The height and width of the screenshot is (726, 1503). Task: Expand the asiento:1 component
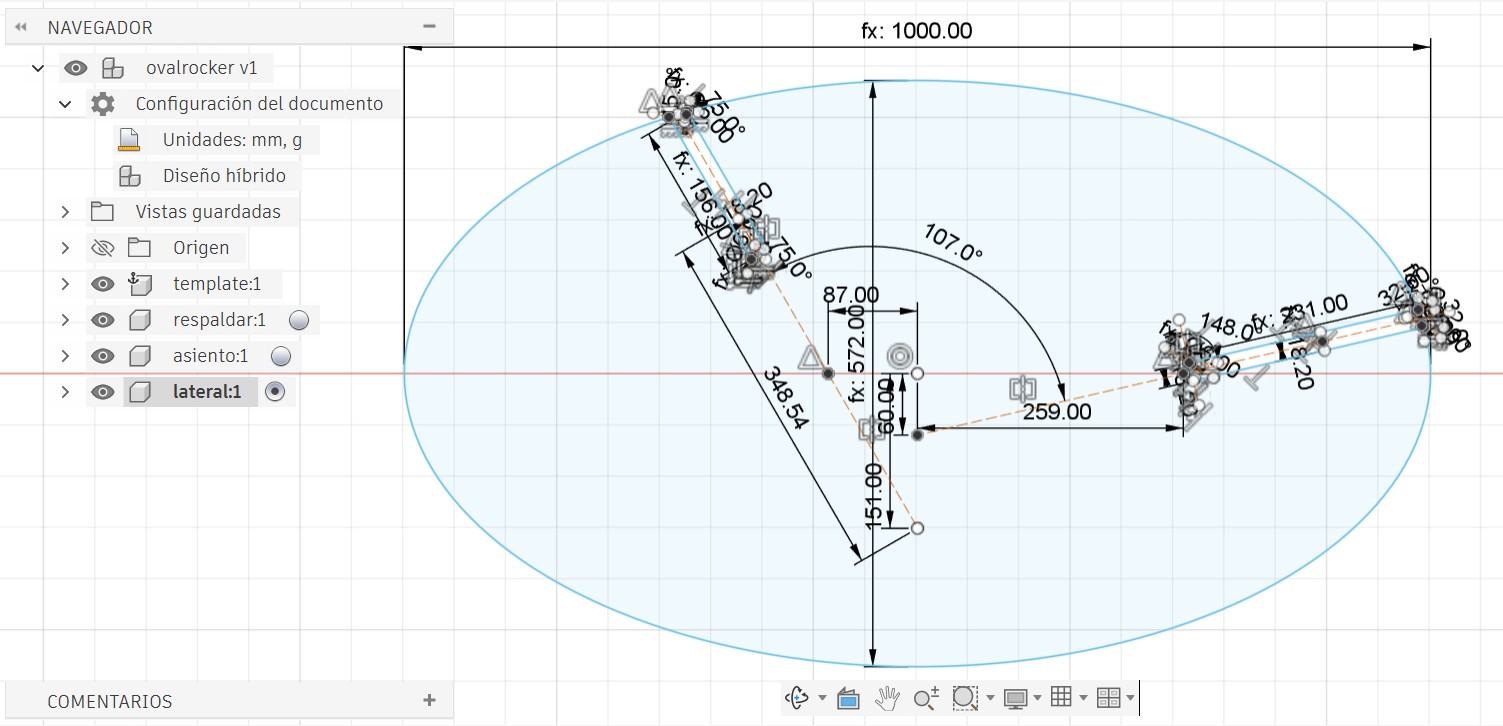(x=65, y=356)
